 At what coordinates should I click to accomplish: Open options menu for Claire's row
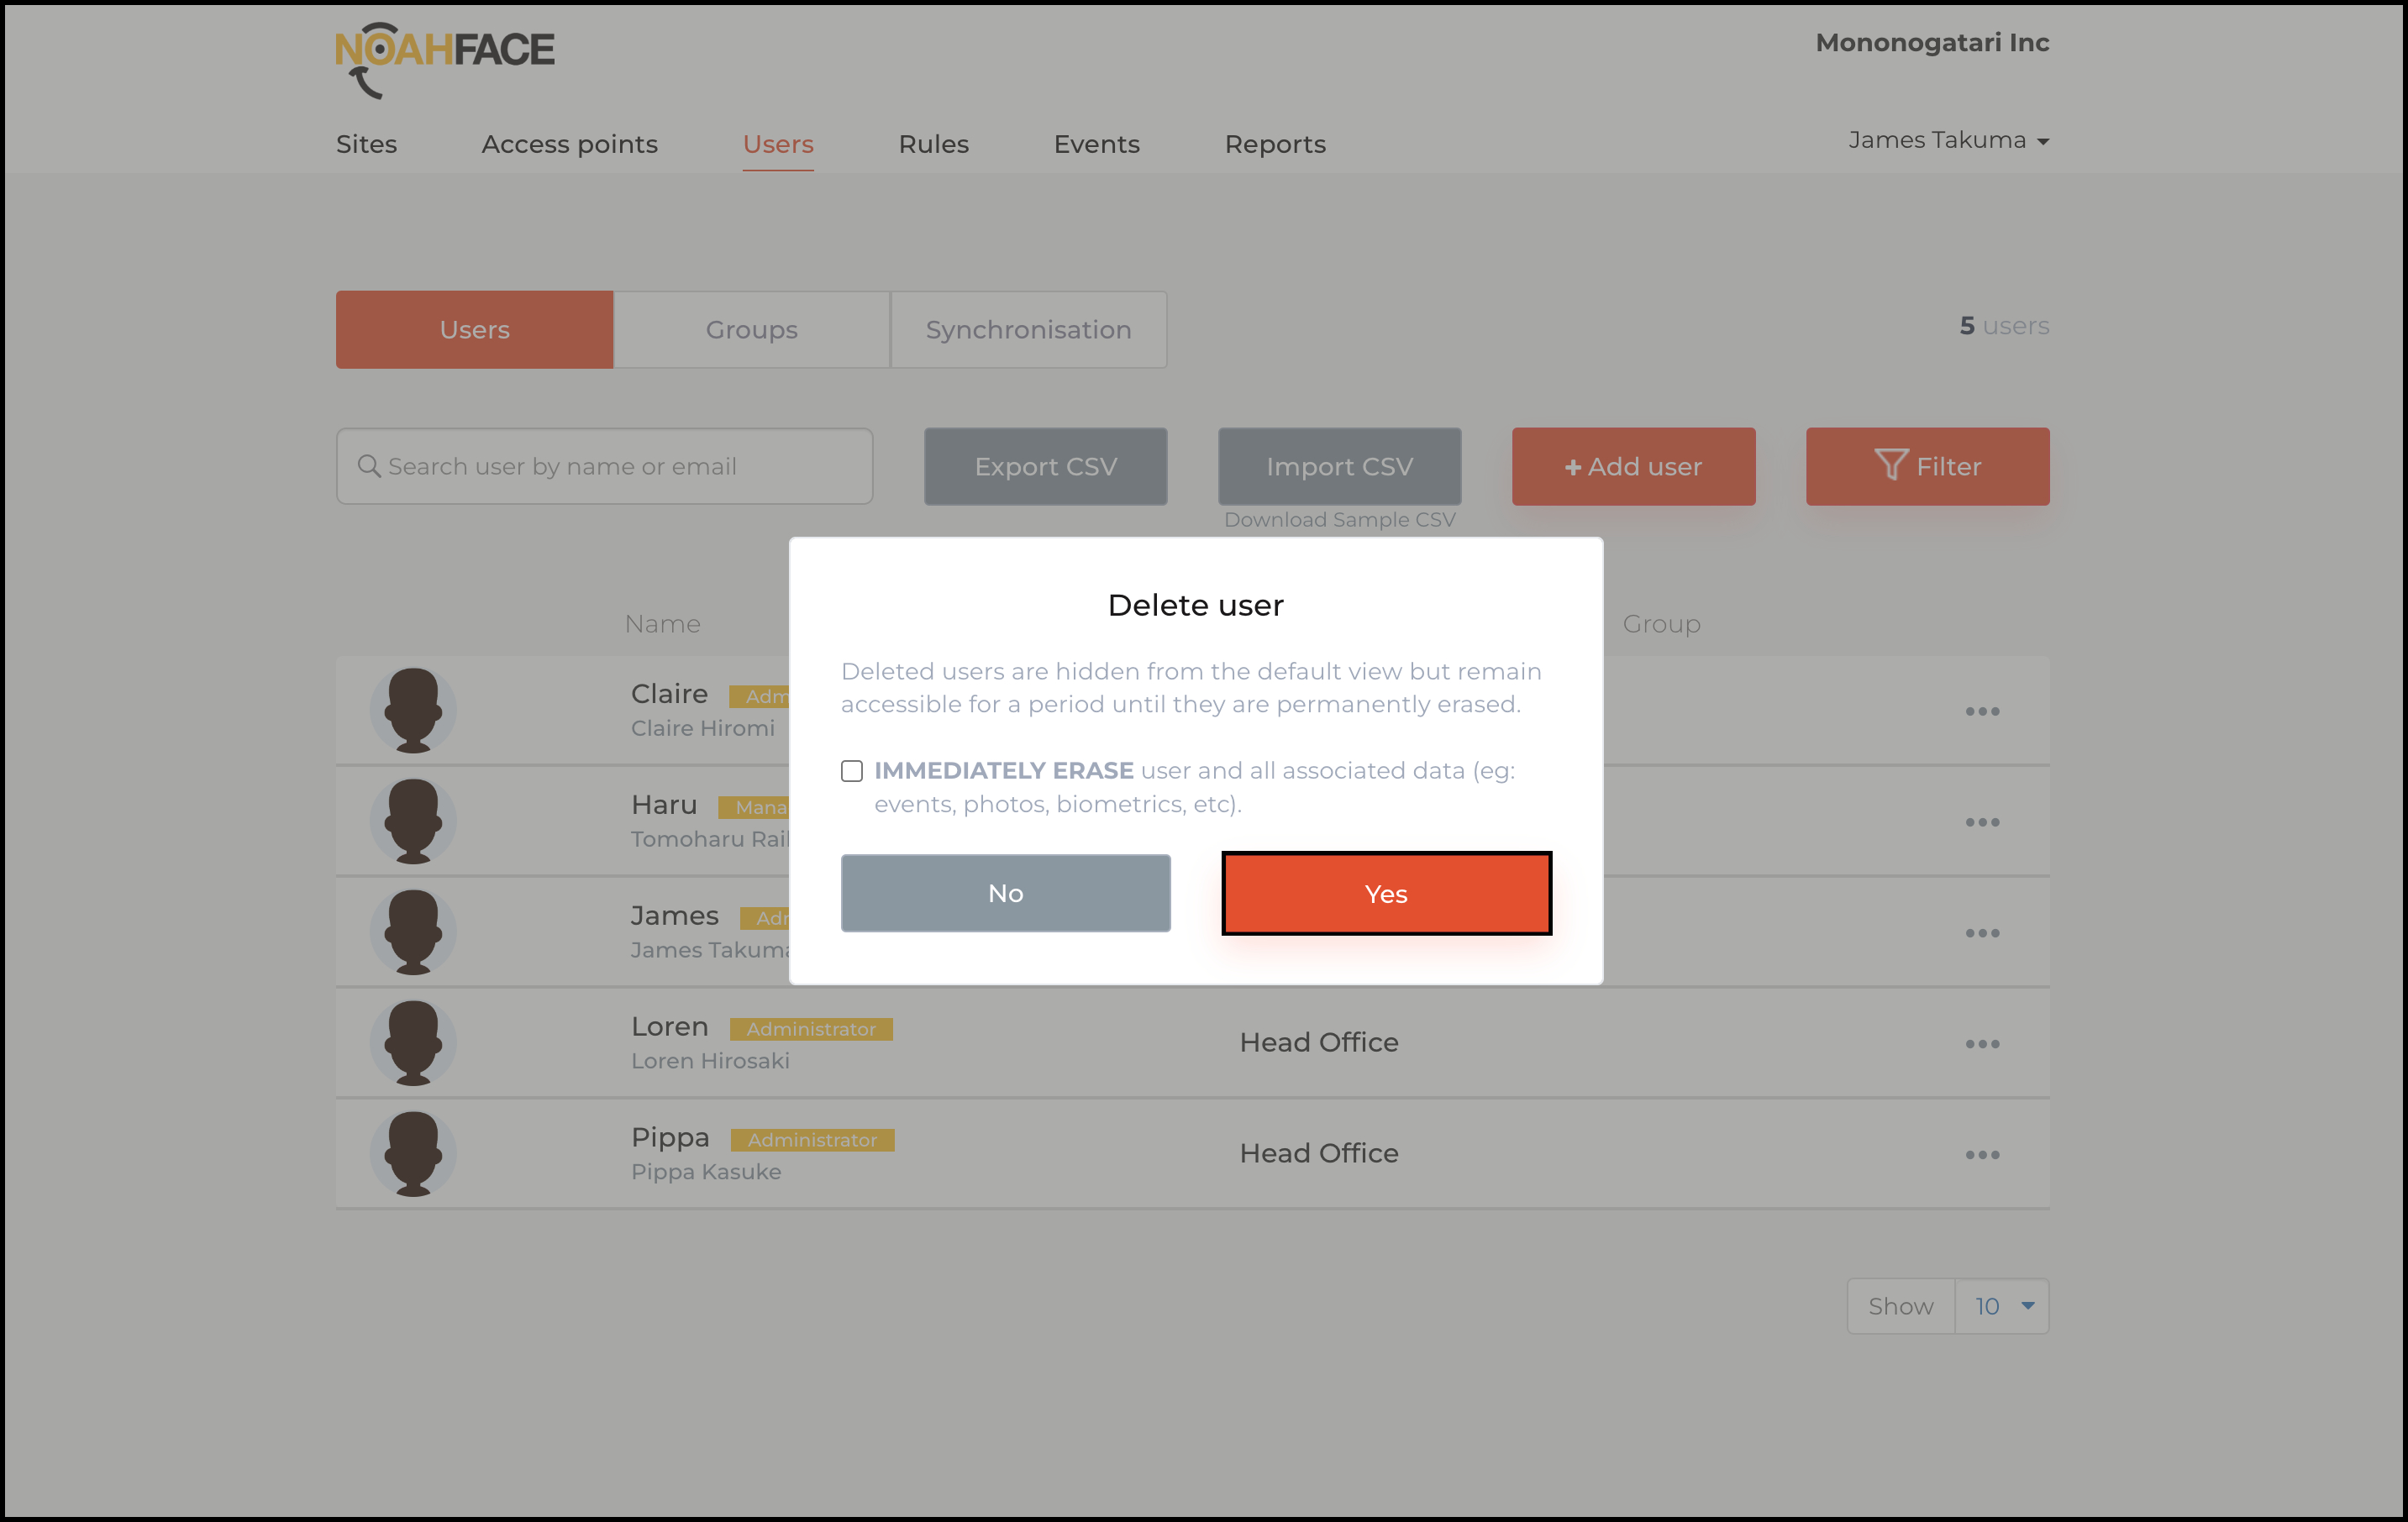click(1981, 711)
